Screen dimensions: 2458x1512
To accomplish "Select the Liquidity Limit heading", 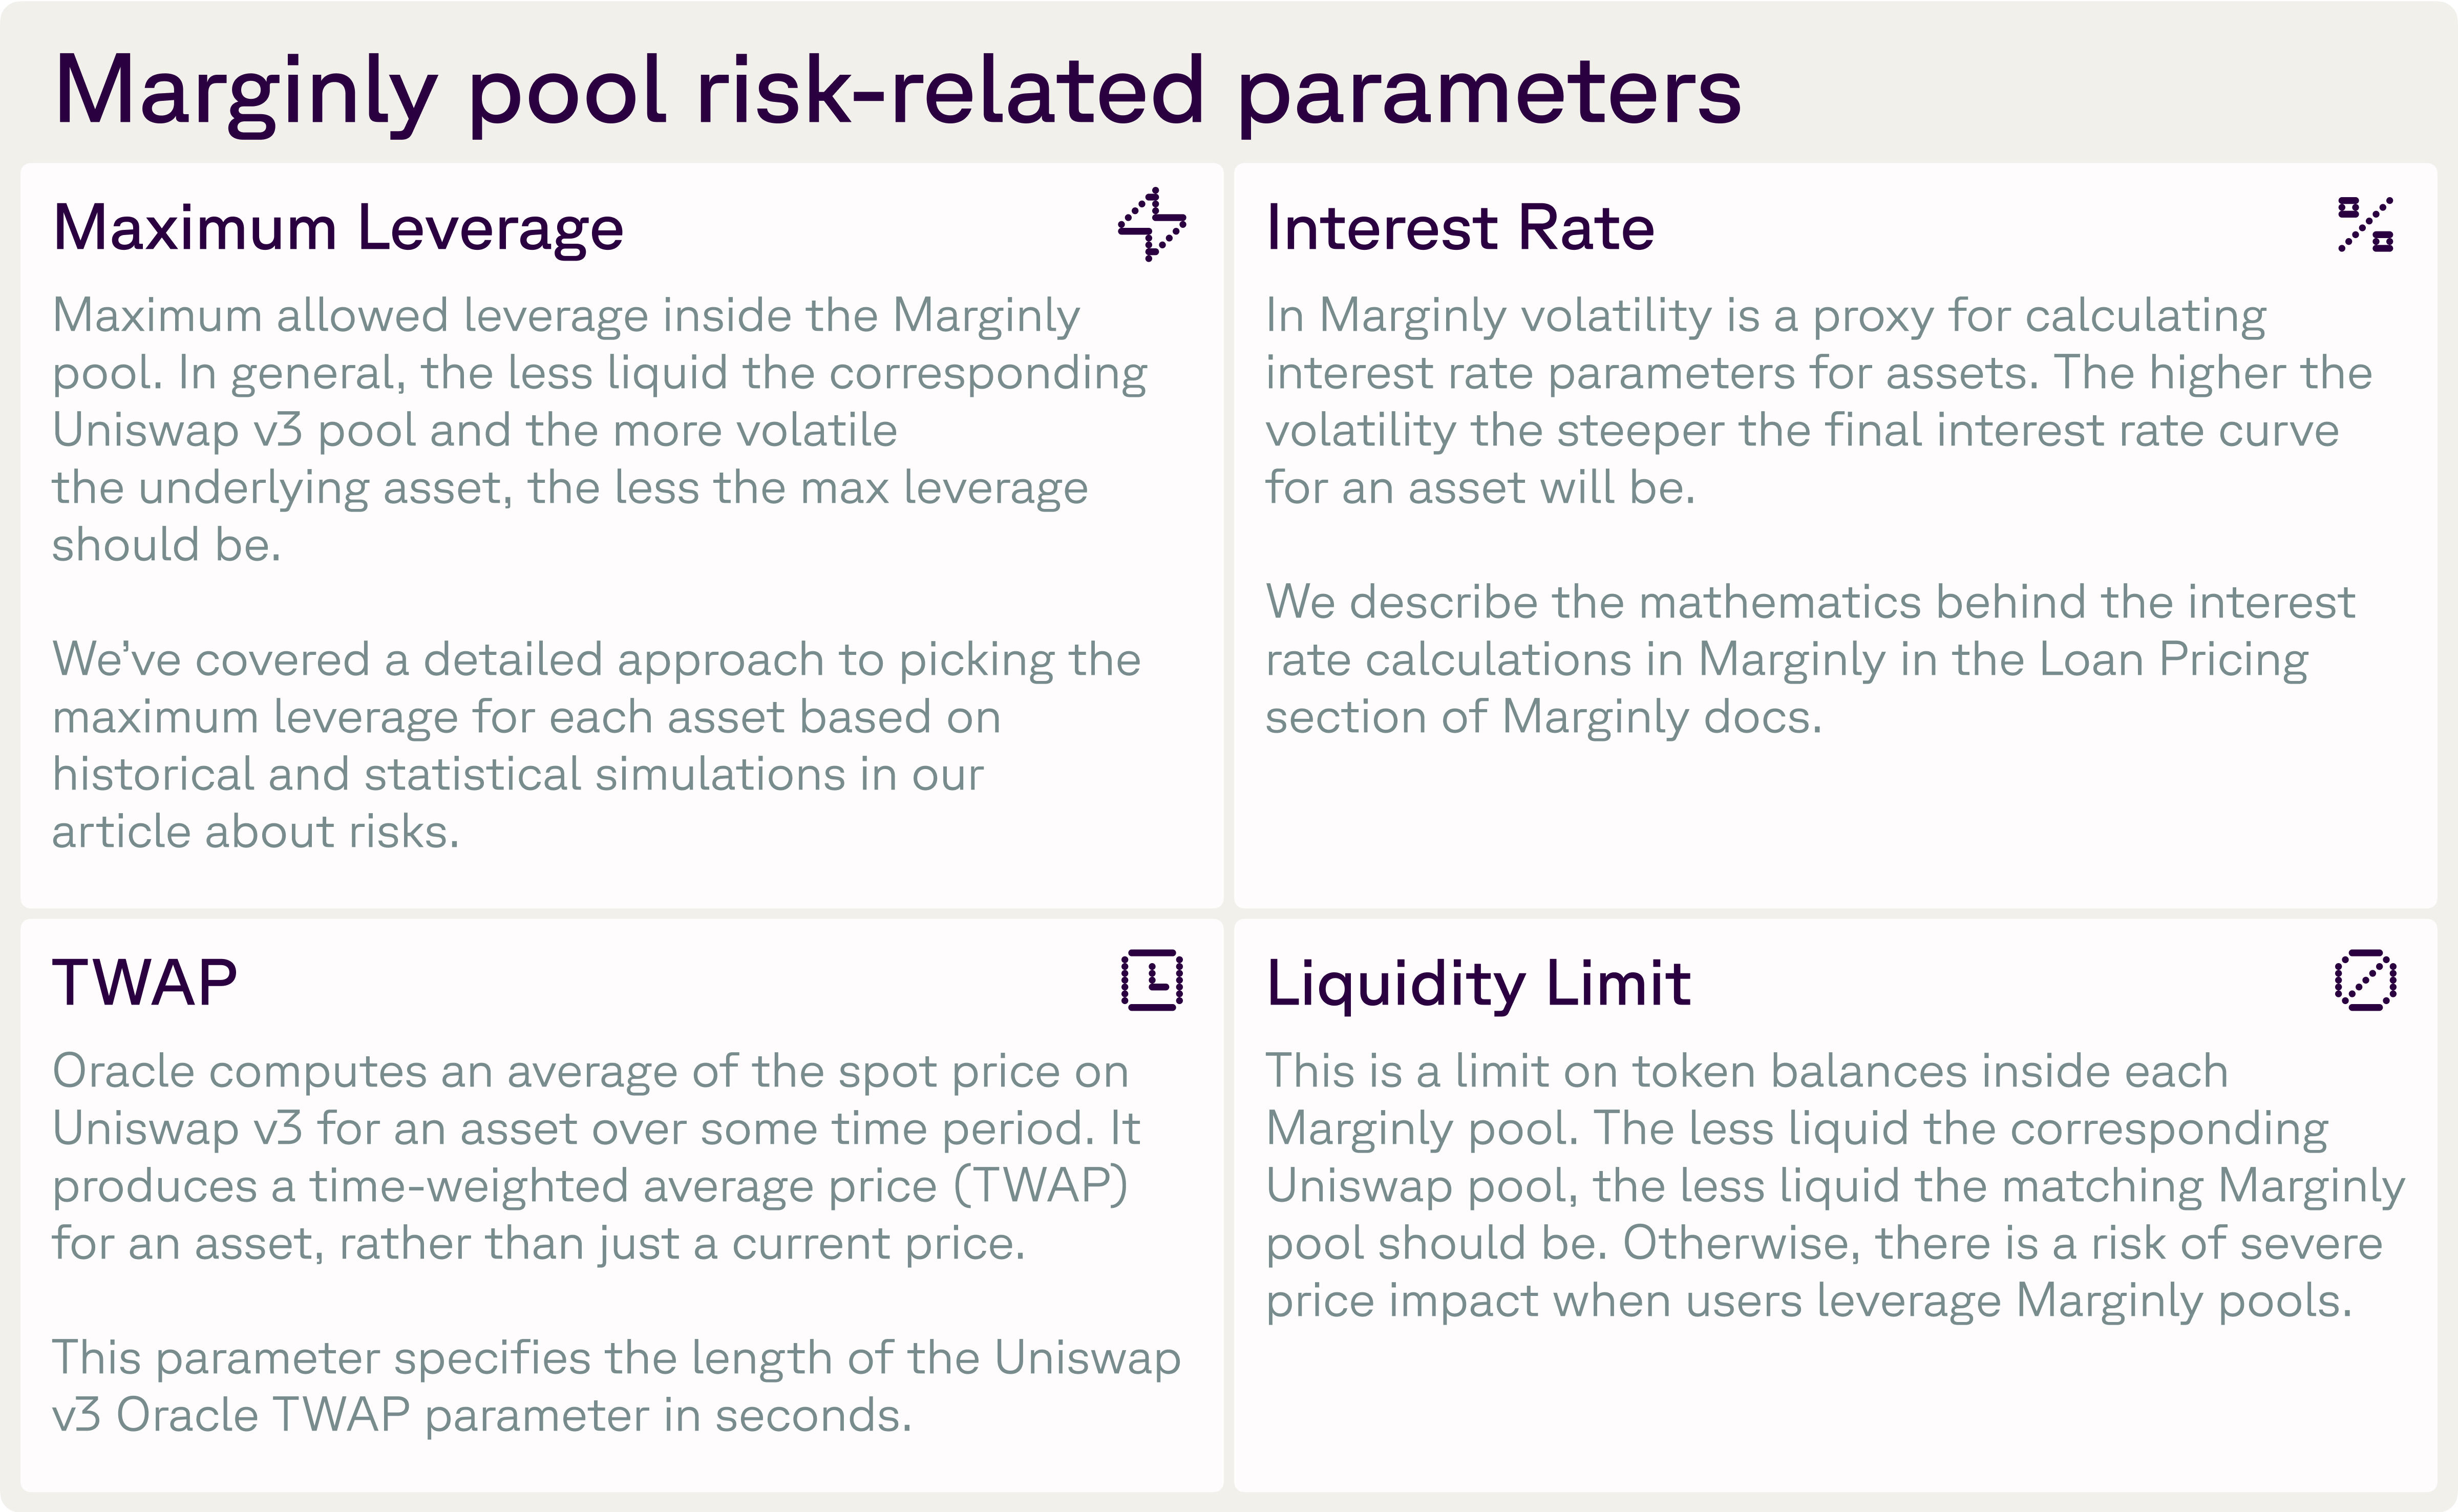I will (x=1477, y=984).
